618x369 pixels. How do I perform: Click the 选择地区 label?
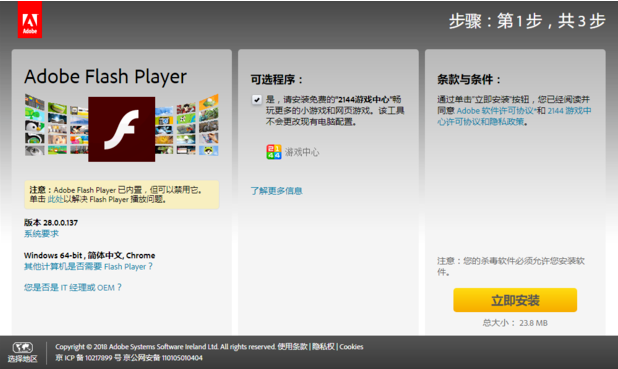pyautogui.click(x=22, y=359)
